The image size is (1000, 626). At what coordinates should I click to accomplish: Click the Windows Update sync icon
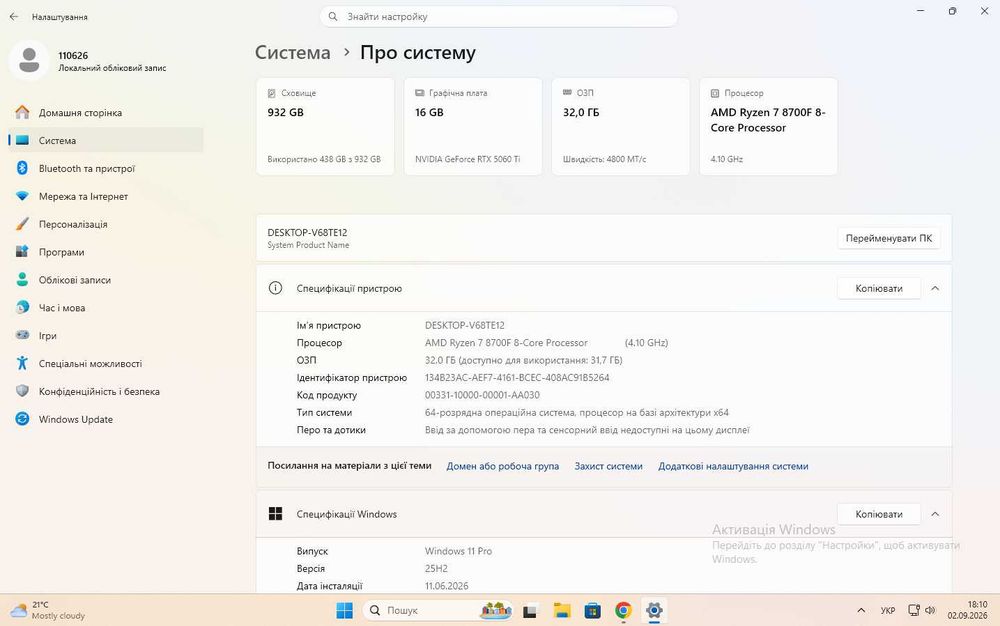(22, 419)
